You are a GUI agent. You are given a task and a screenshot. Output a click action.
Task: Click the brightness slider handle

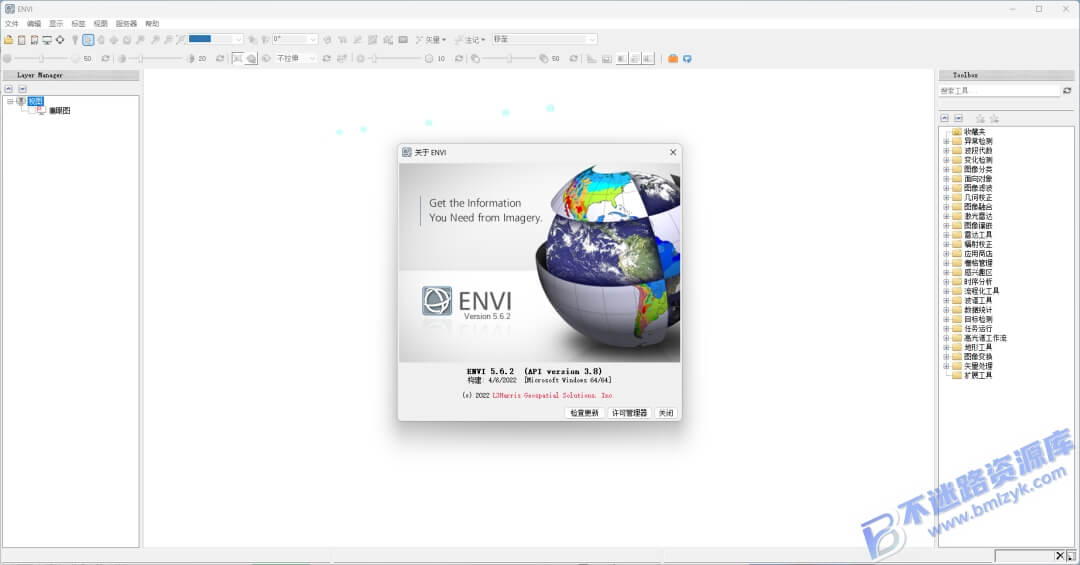click(41, 59)
